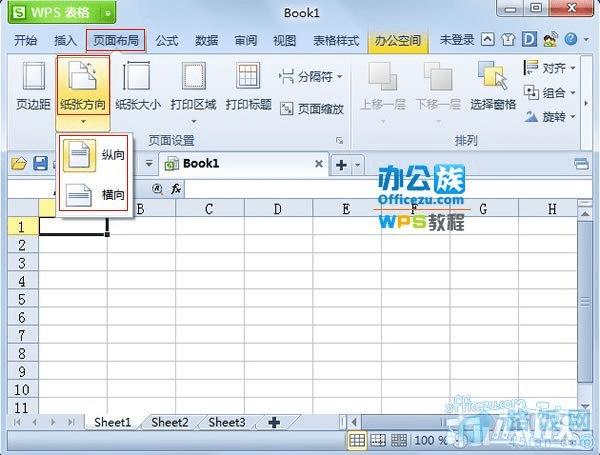Click the 打印标题 print titles icon
The width and height of the screenshot is (600, 455).
[248, 76]
